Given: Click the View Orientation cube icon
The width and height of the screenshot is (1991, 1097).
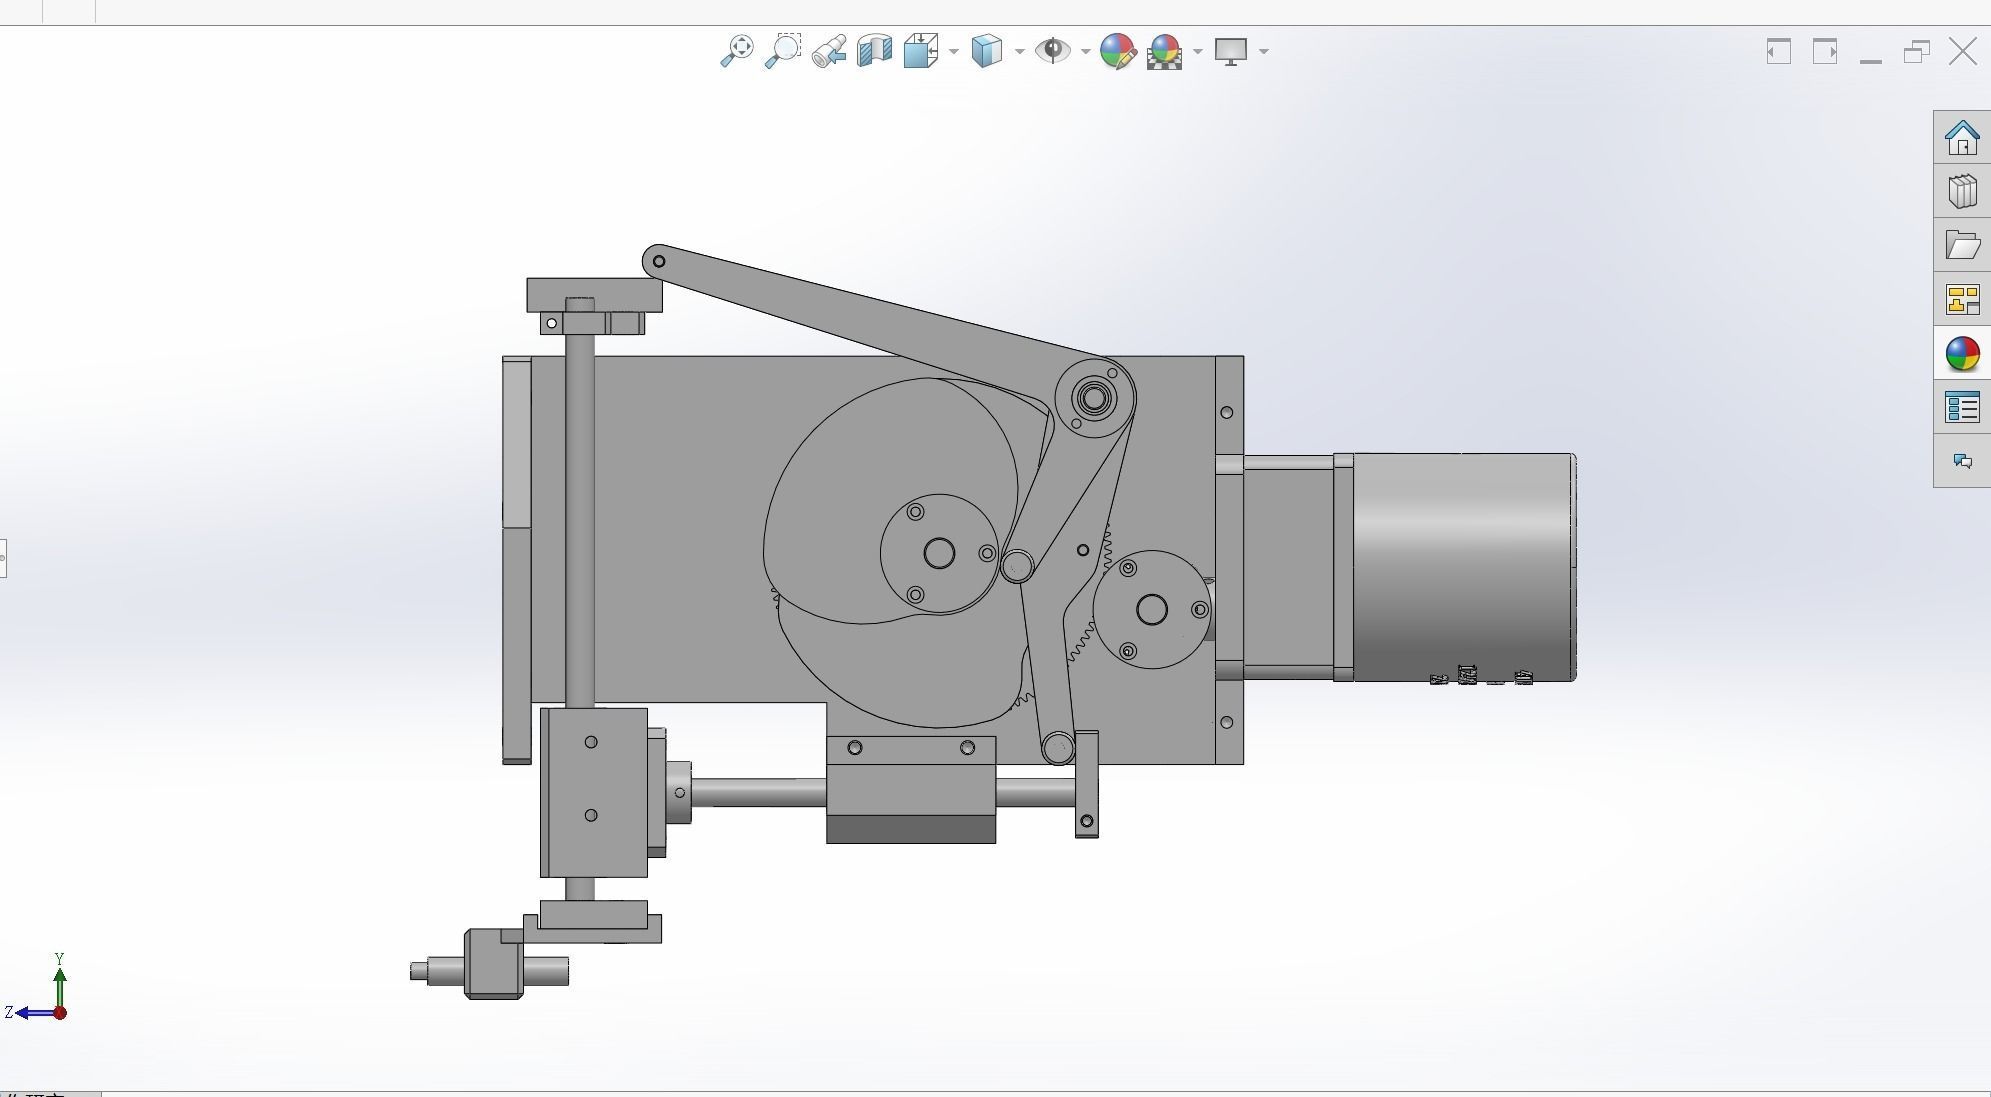Looking at the screenshot, I should pyautogui.click(x=920, y=50).
